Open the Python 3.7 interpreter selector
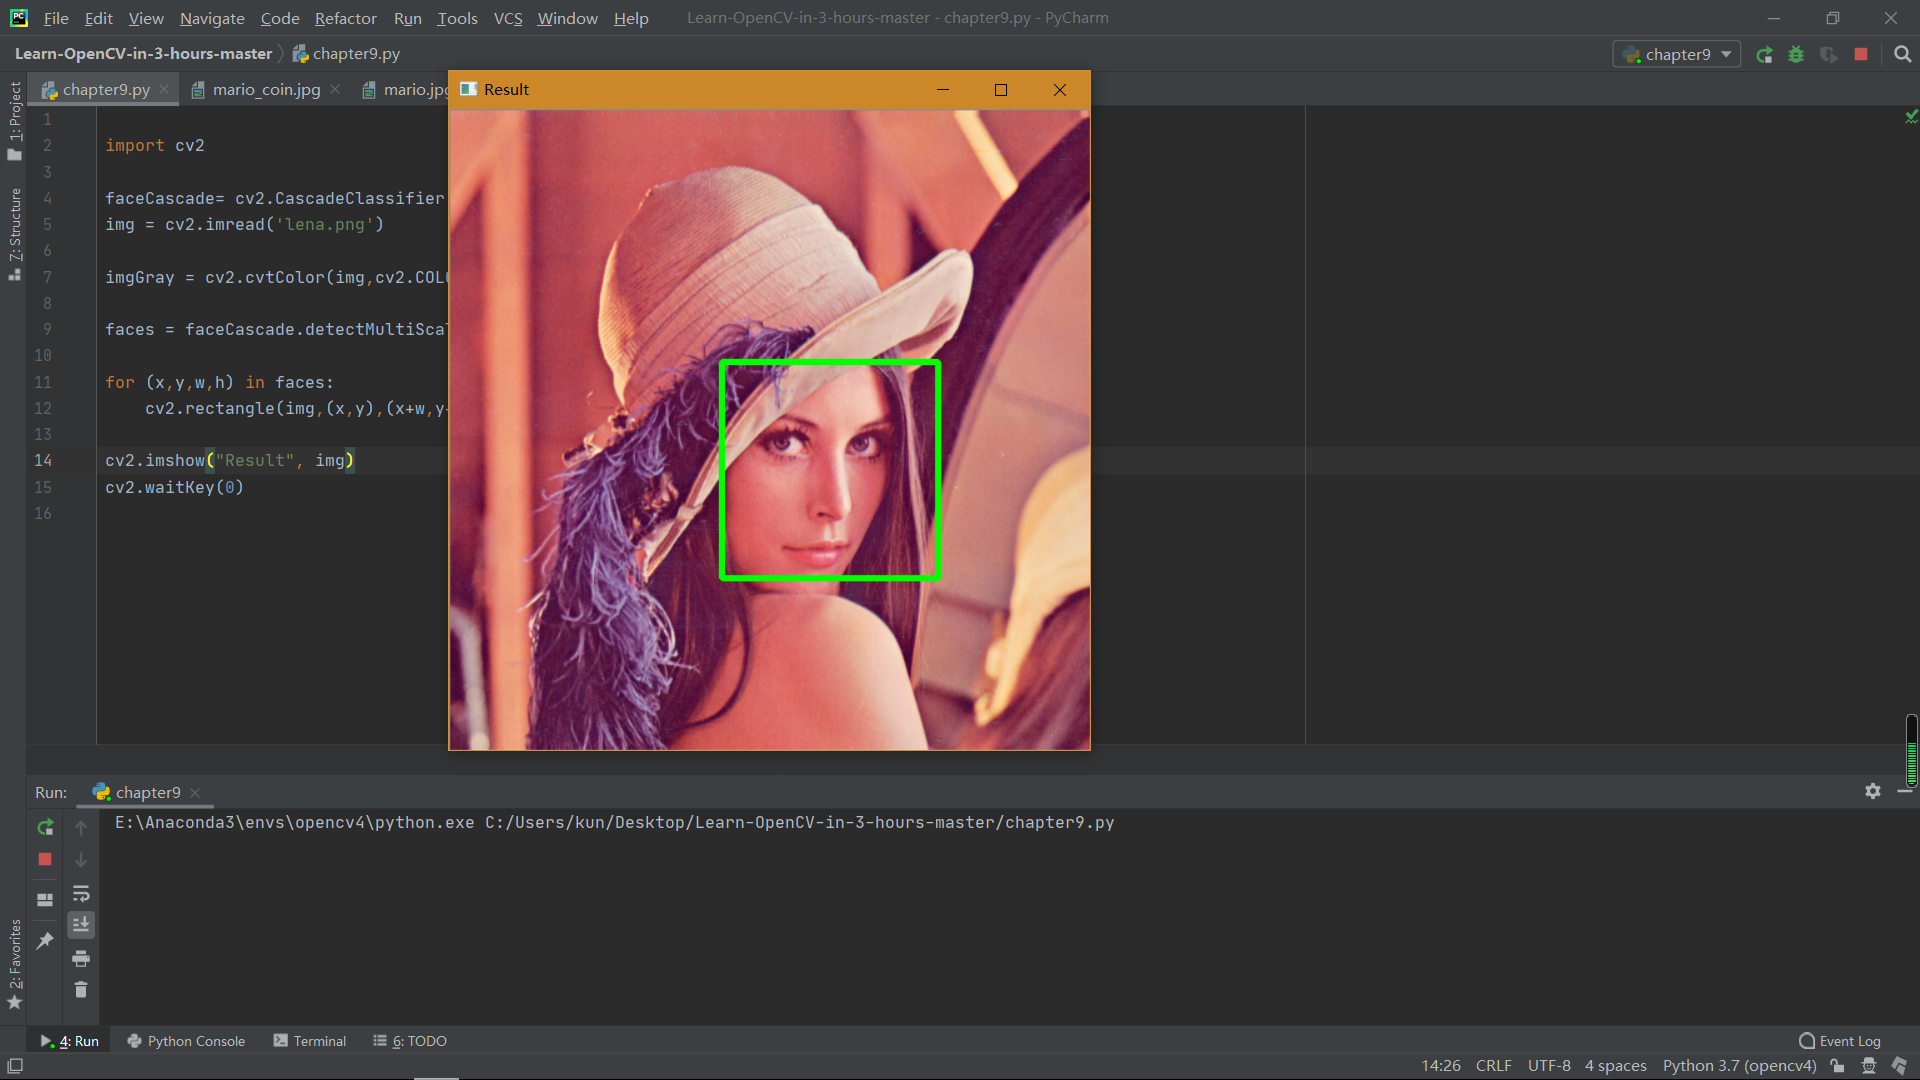1920x1080 pixels. pyautogui.click(x=1739, y=1065)
